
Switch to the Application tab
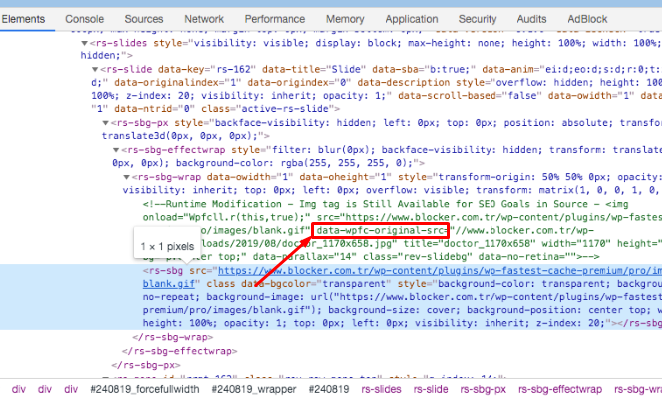point(412,19)
